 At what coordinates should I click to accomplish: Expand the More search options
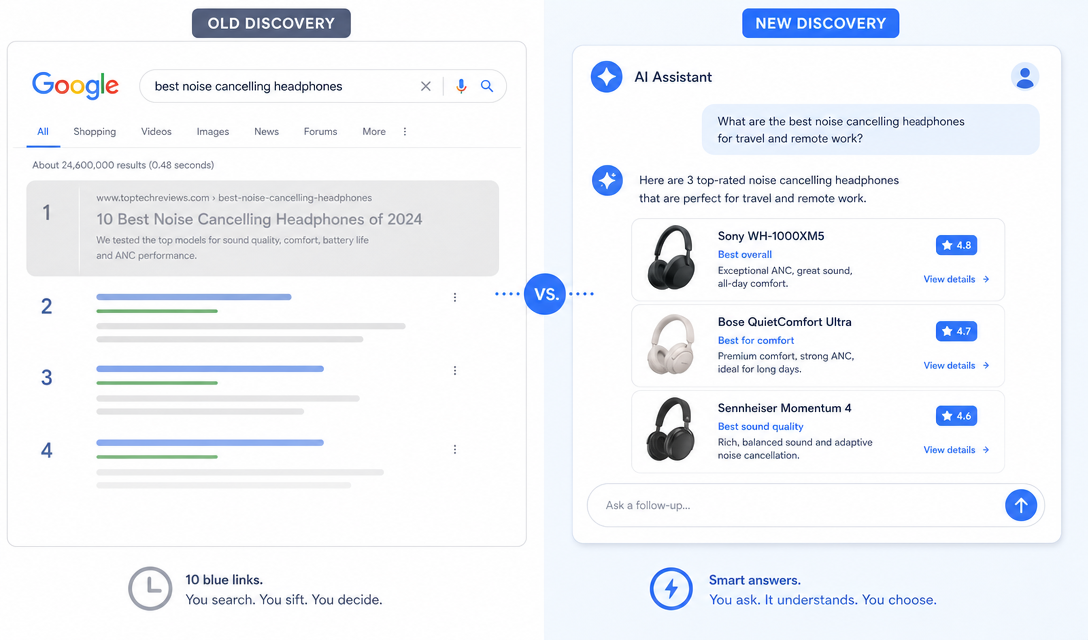(x=374, y=131)
